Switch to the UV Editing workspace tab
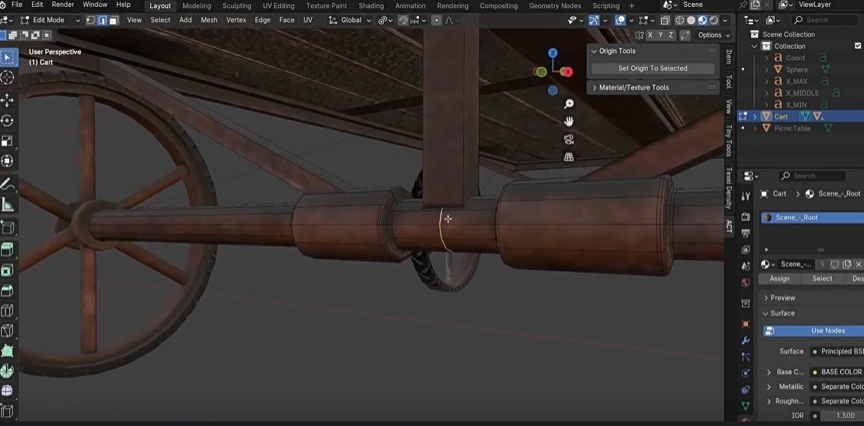 point(279,5)
